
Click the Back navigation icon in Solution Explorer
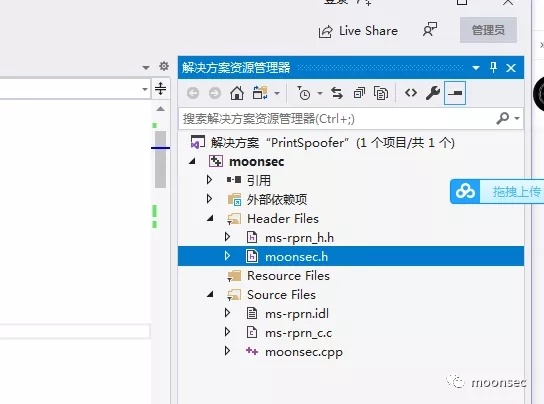[x=193, y=93]
